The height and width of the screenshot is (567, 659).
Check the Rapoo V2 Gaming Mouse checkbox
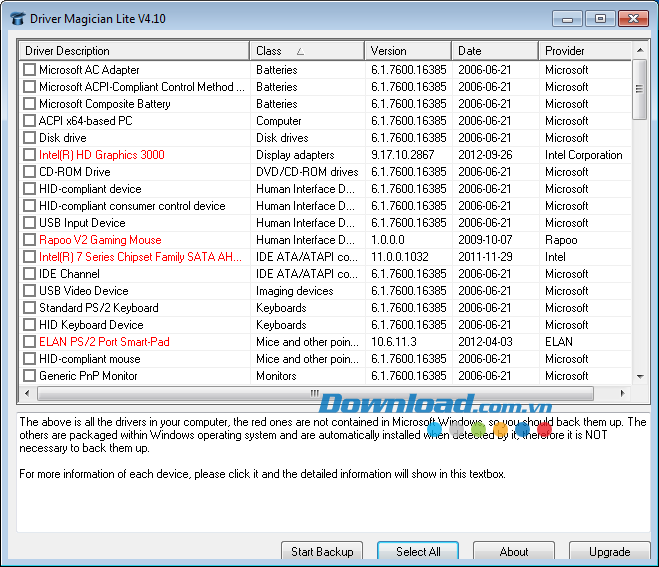pyautogui.click(x=29, y=240)
